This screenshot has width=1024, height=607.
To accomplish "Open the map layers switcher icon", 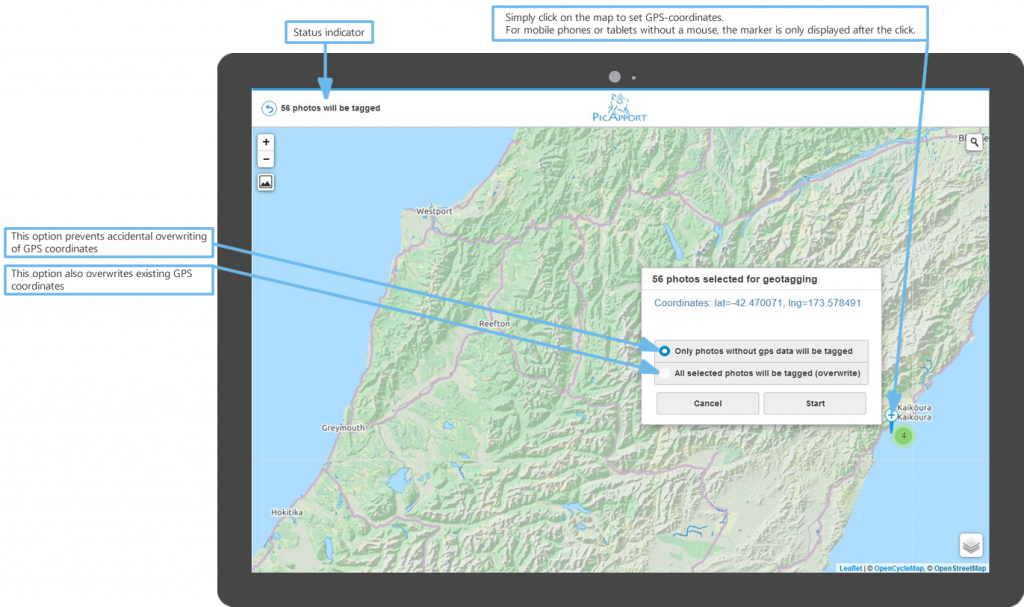I will [971, 545].
